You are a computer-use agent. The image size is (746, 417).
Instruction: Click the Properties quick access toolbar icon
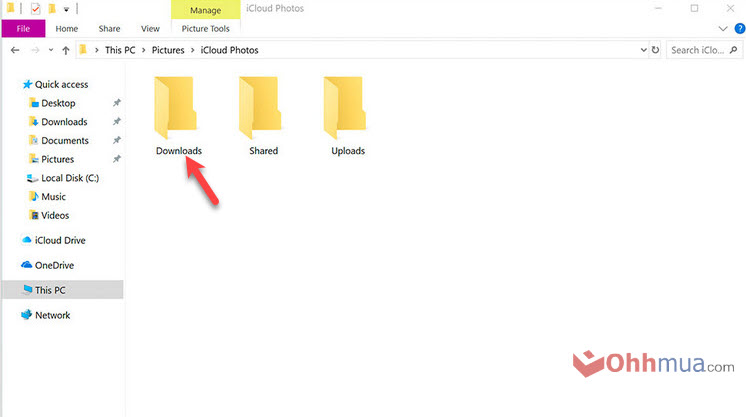[35, 9]
